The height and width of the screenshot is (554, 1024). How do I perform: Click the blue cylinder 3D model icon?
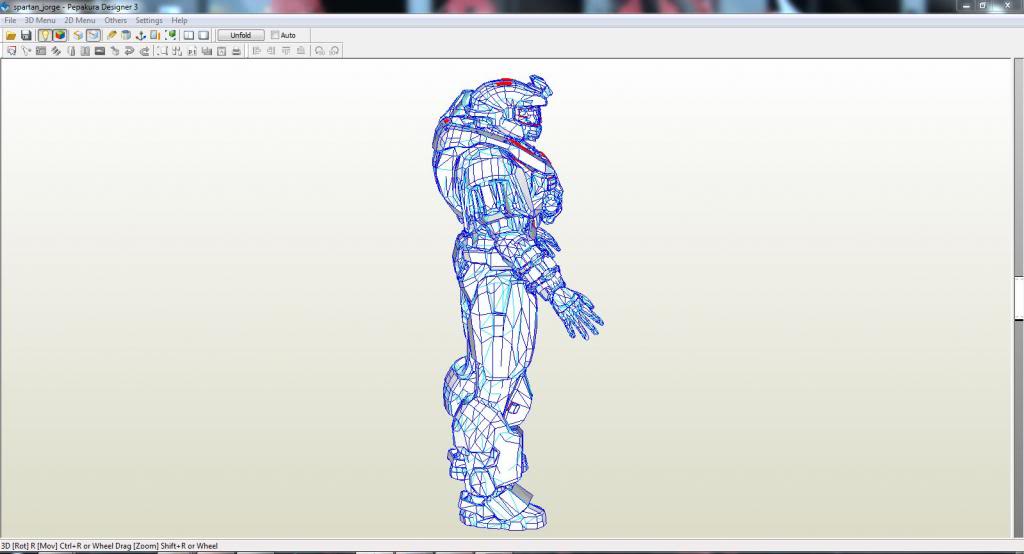click(126, 35)
